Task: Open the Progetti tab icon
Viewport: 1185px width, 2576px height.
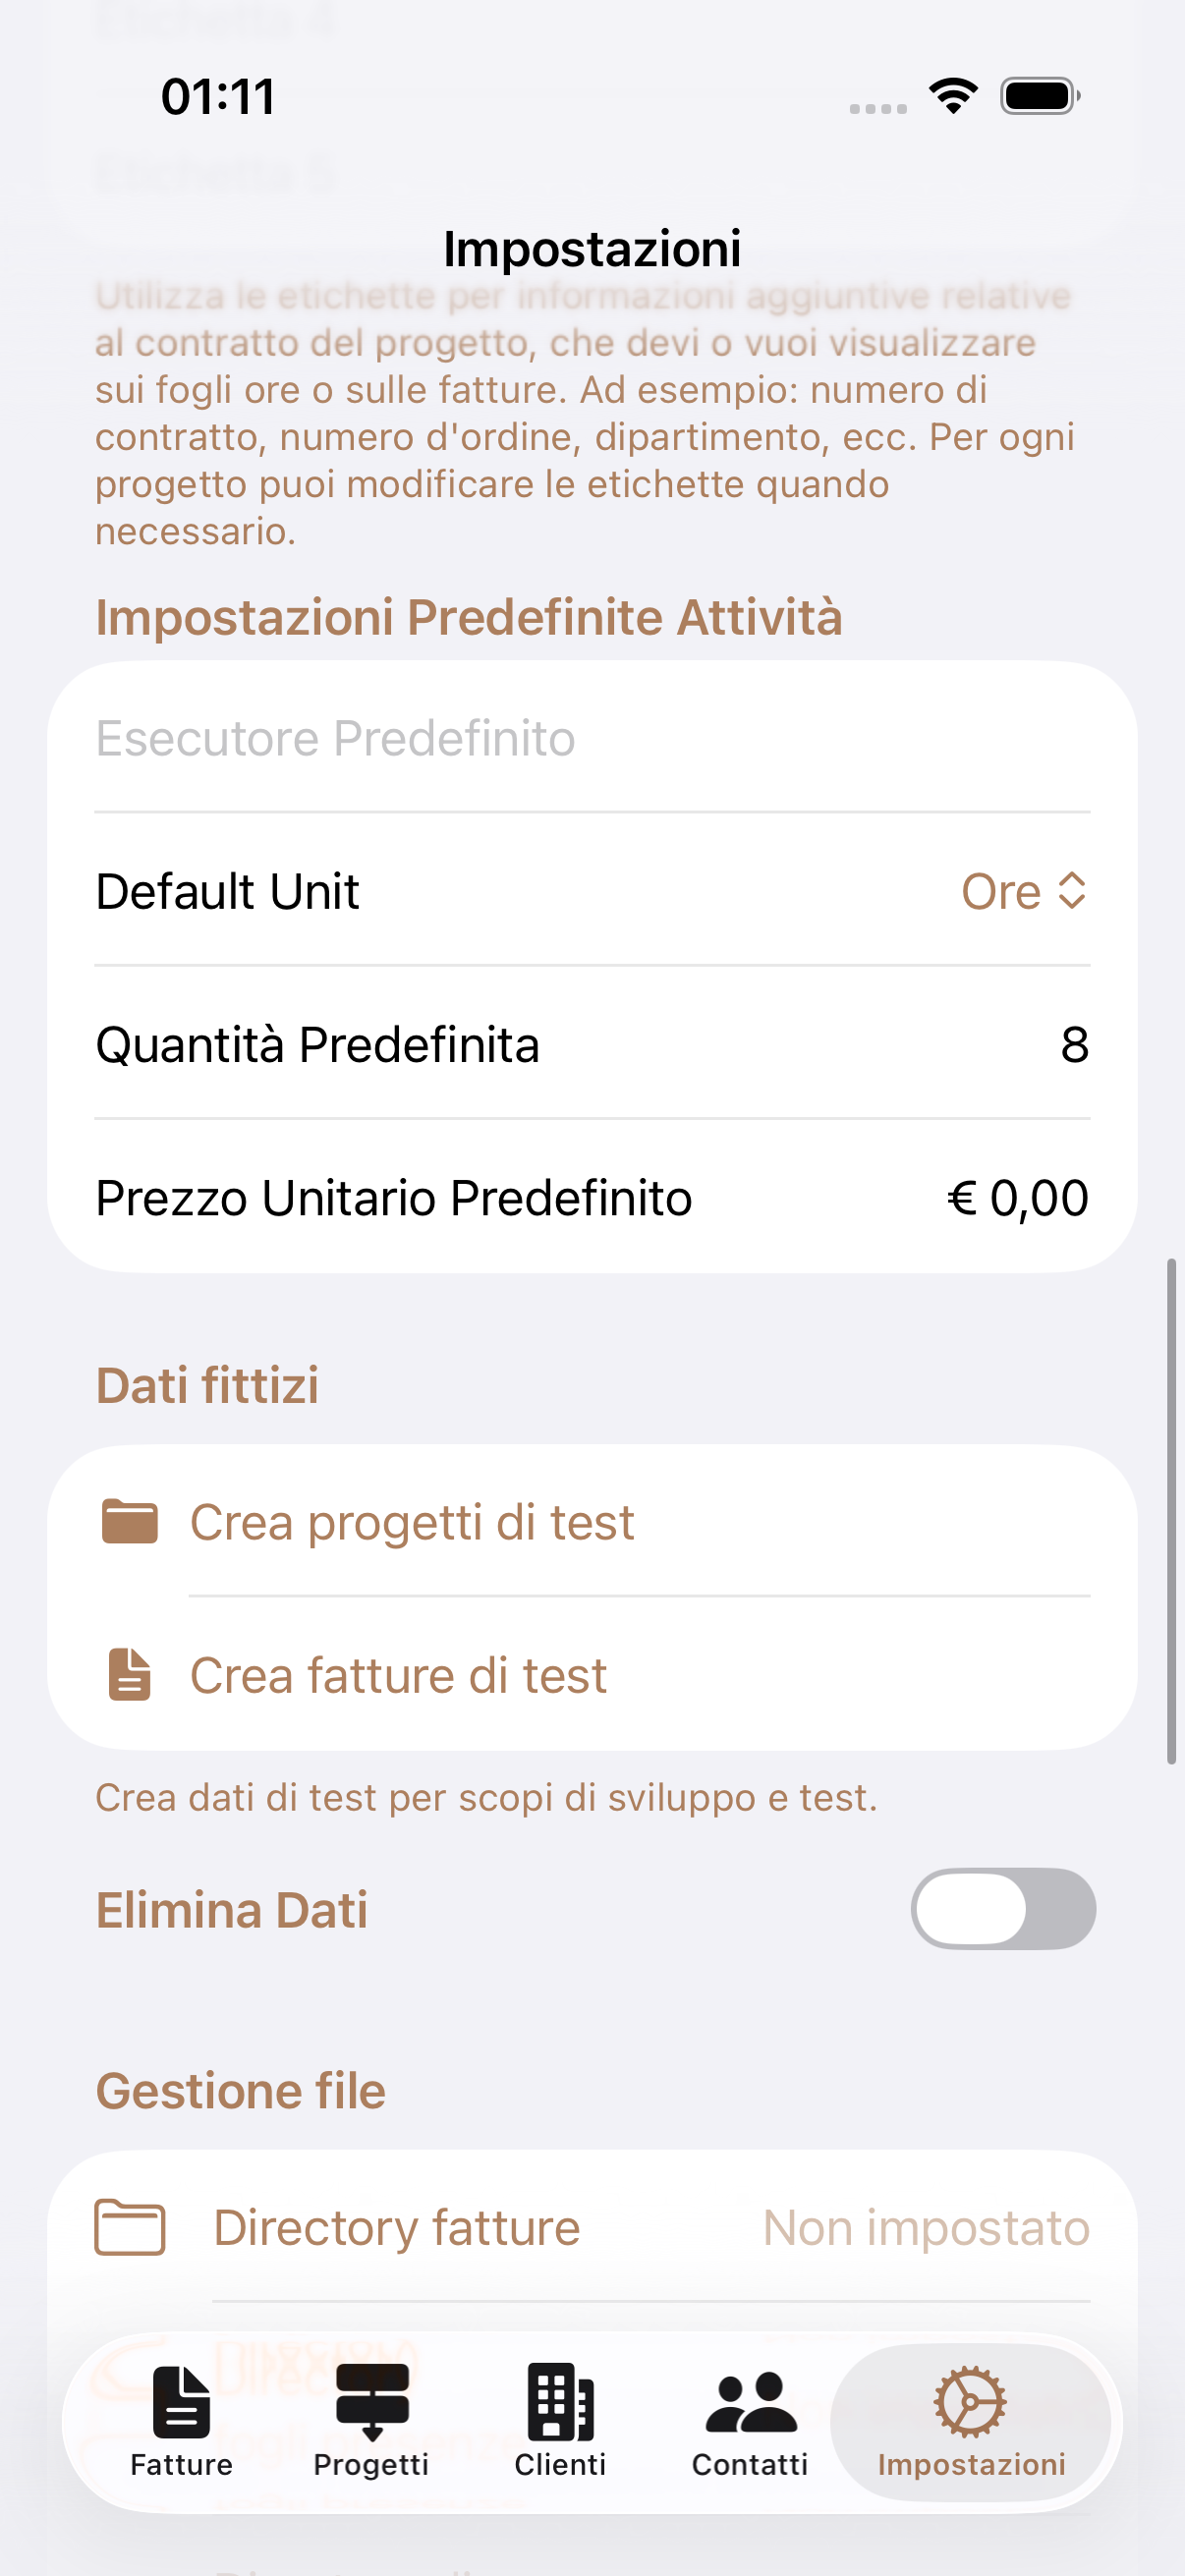Action: (x=372, y=2401)
